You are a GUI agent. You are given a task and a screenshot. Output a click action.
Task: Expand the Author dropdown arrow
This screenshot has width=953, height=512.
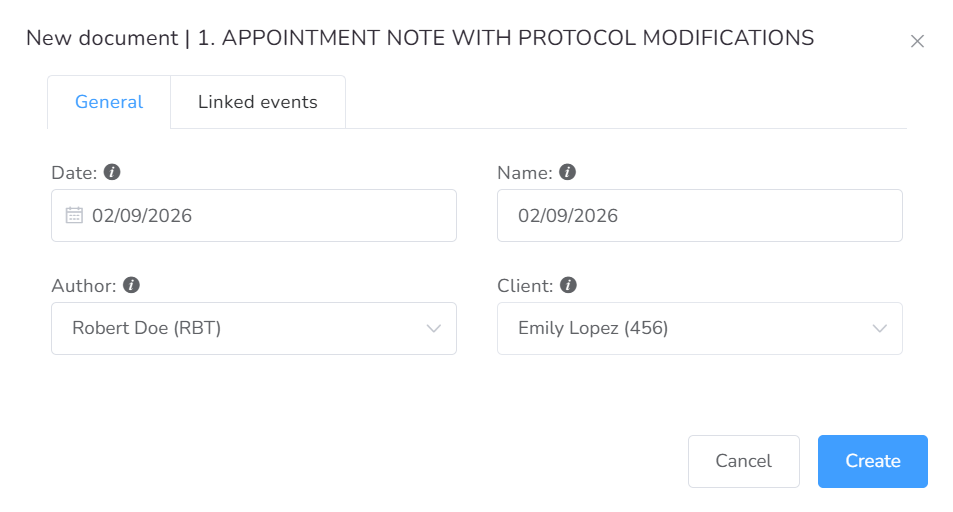point(434,328)
